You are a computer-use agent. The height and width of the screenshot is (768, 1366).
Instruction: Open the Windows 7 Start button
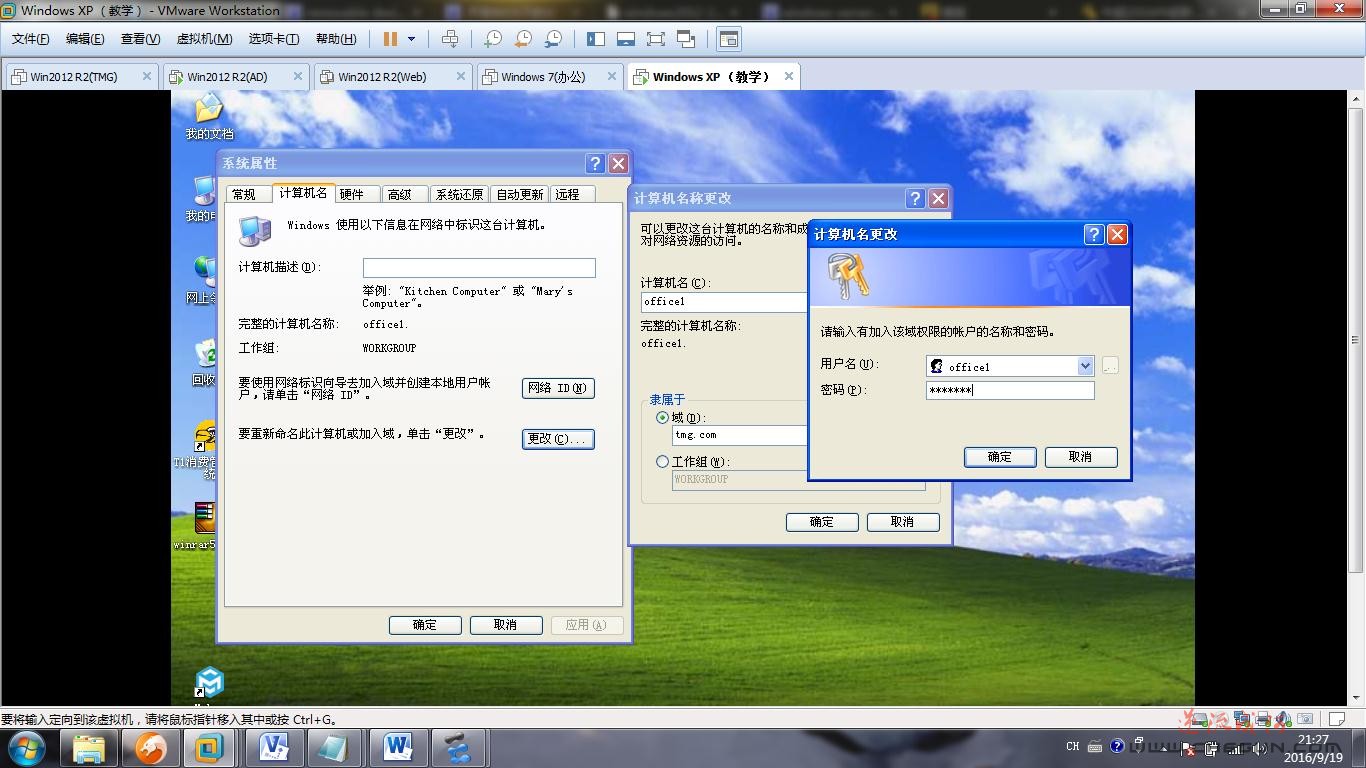(27, 748)
